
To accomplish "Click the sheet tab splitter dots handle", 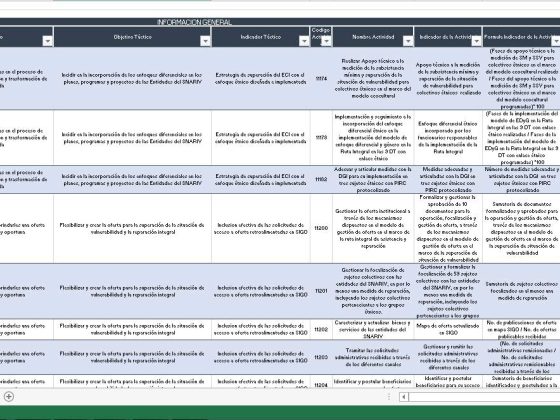I will [389, 397].
